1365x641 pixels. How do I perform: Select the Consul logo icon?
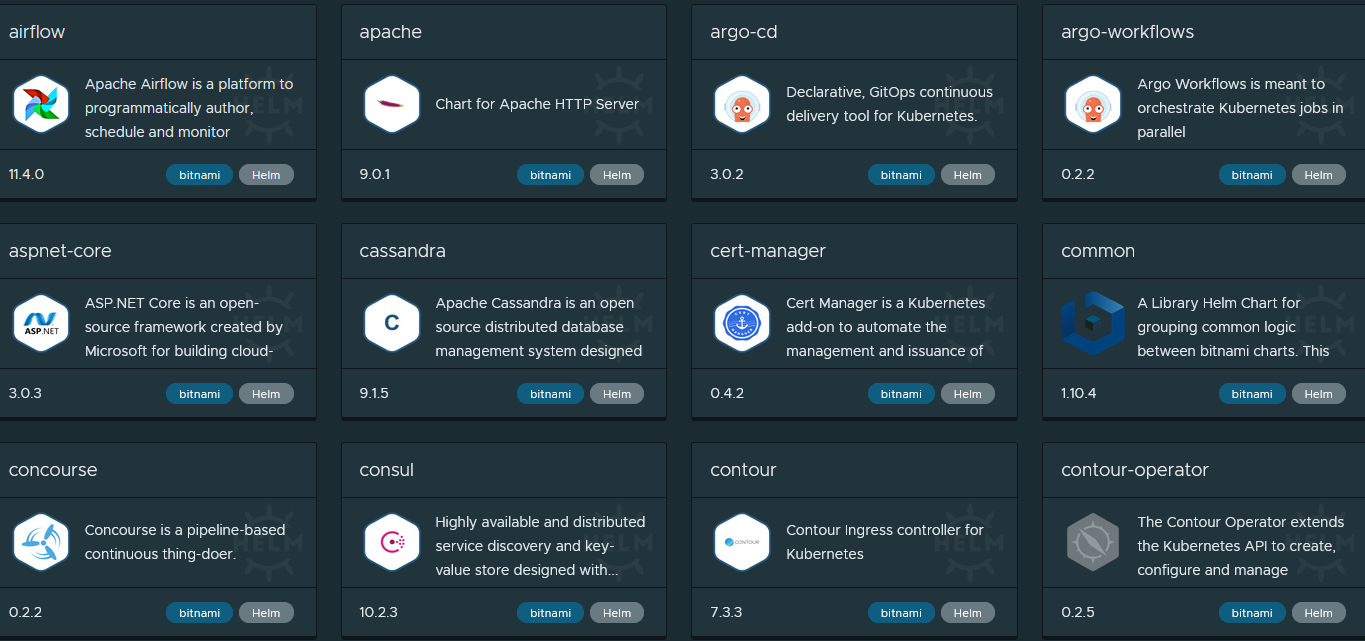(392, 542)
